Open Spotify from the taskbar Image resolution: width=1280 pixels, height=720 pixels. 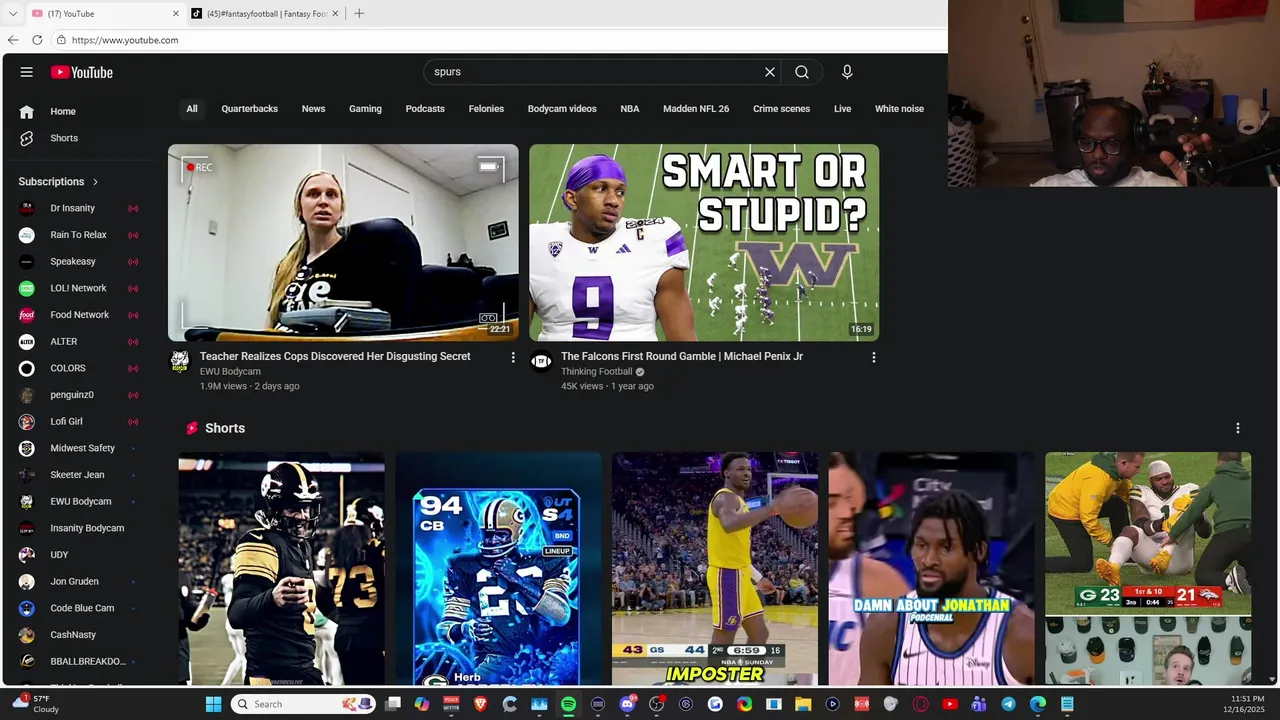coord(568,704)
